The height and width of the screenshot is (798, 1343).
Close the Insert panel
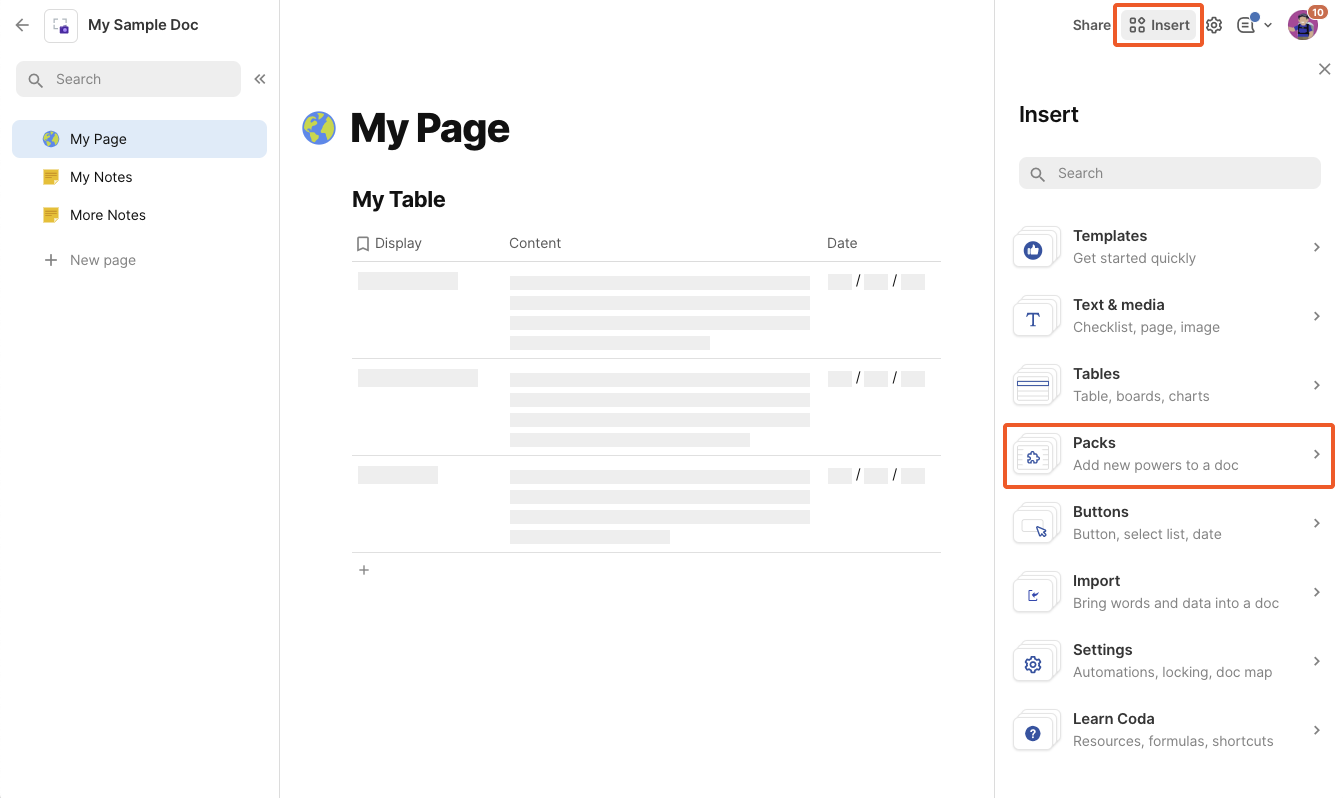click(1324, 69)
